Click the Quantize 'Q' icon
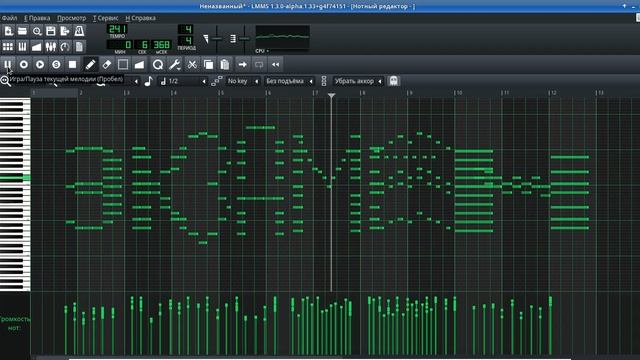This screenshot has height=360, width=640. (158, 64)
